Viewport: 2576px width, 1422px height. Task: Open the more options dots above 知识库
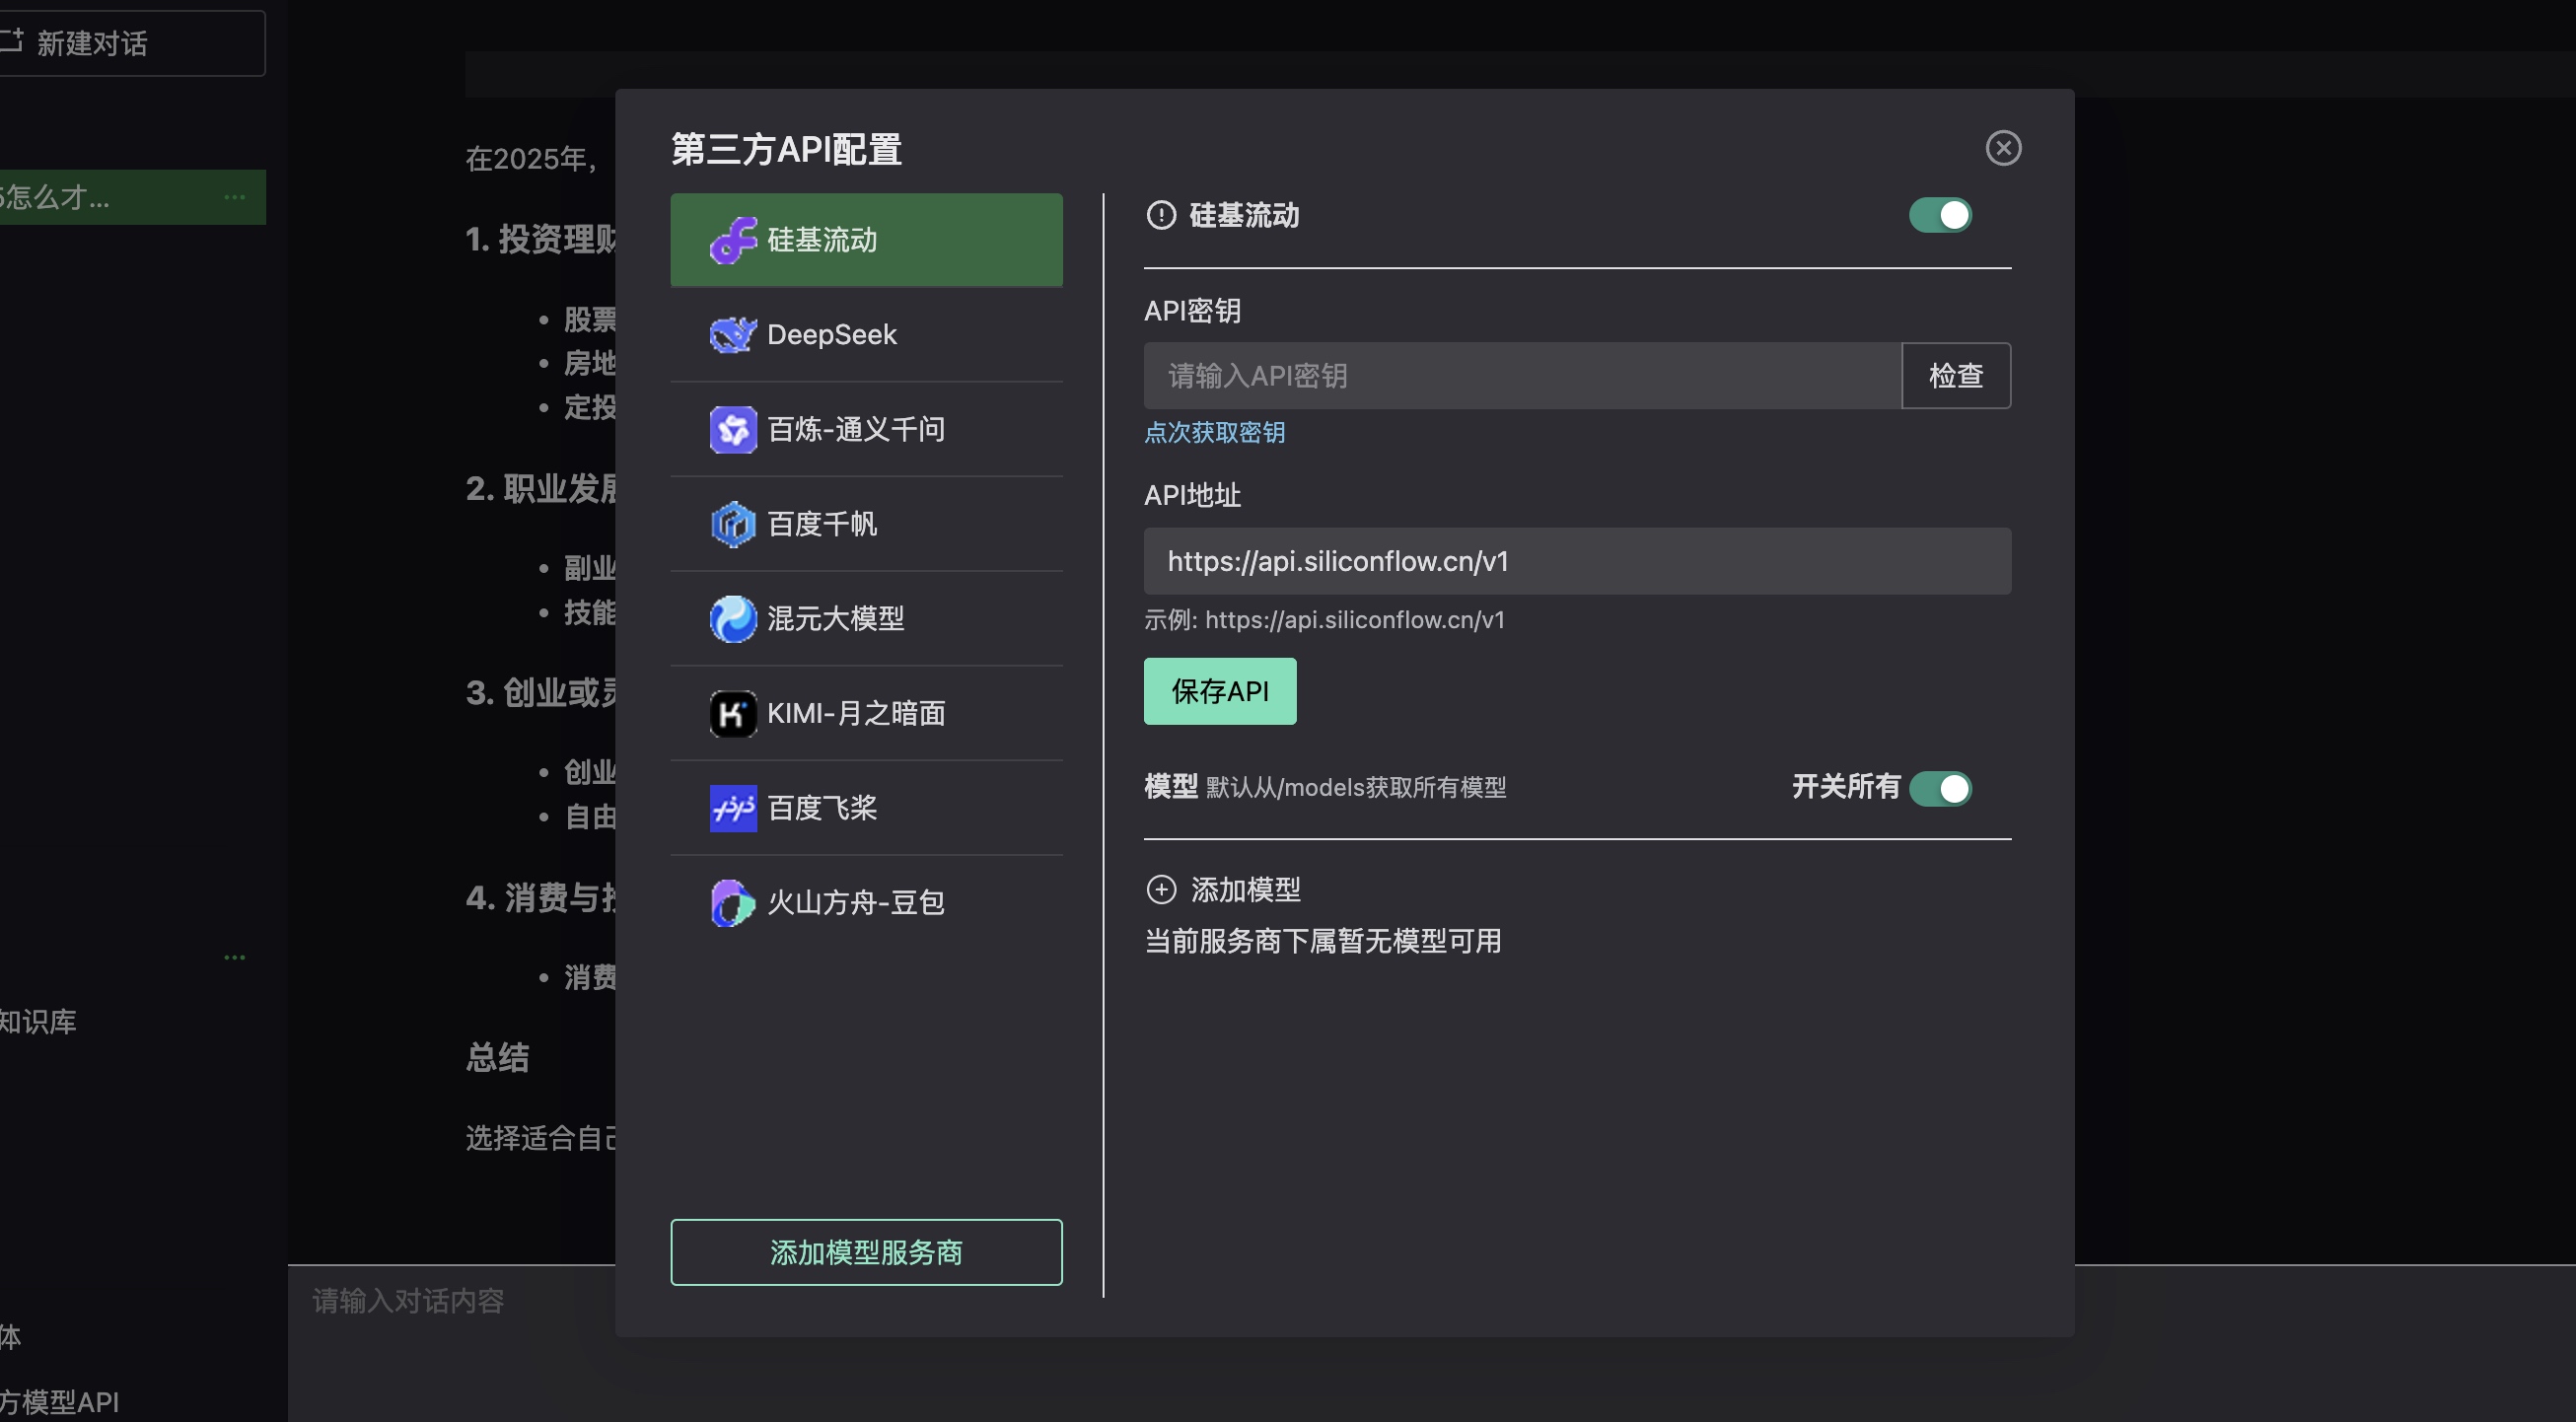pyautogui.click(x=235, y=957)
